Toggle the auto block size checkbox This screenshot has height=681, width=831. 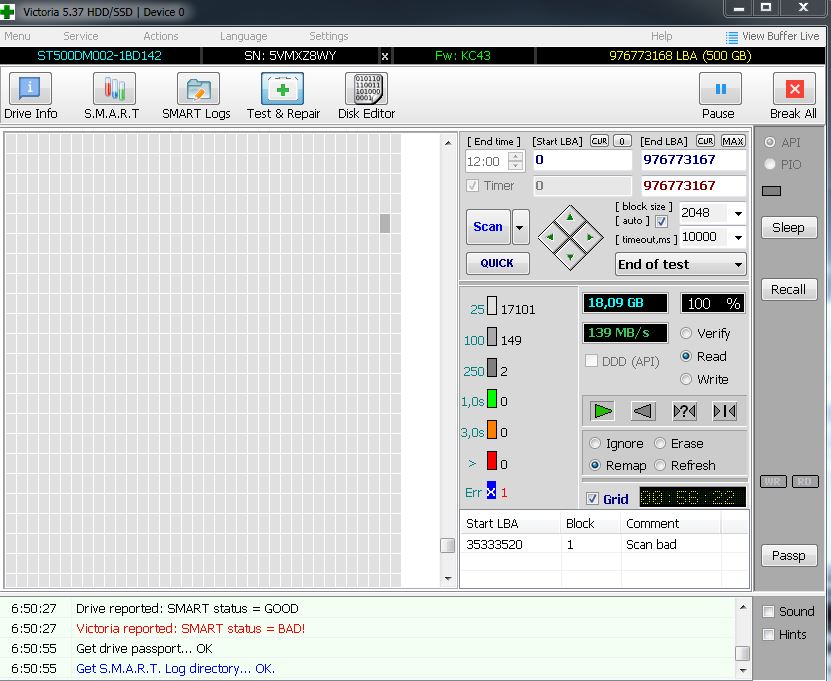pyautogui.click(x=661, y=222)
